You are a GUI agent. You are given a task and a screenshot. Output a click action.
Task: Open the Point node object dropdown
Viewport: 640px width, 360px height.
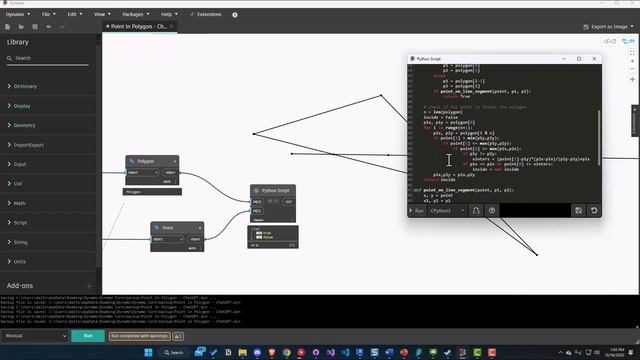(168, 239)
